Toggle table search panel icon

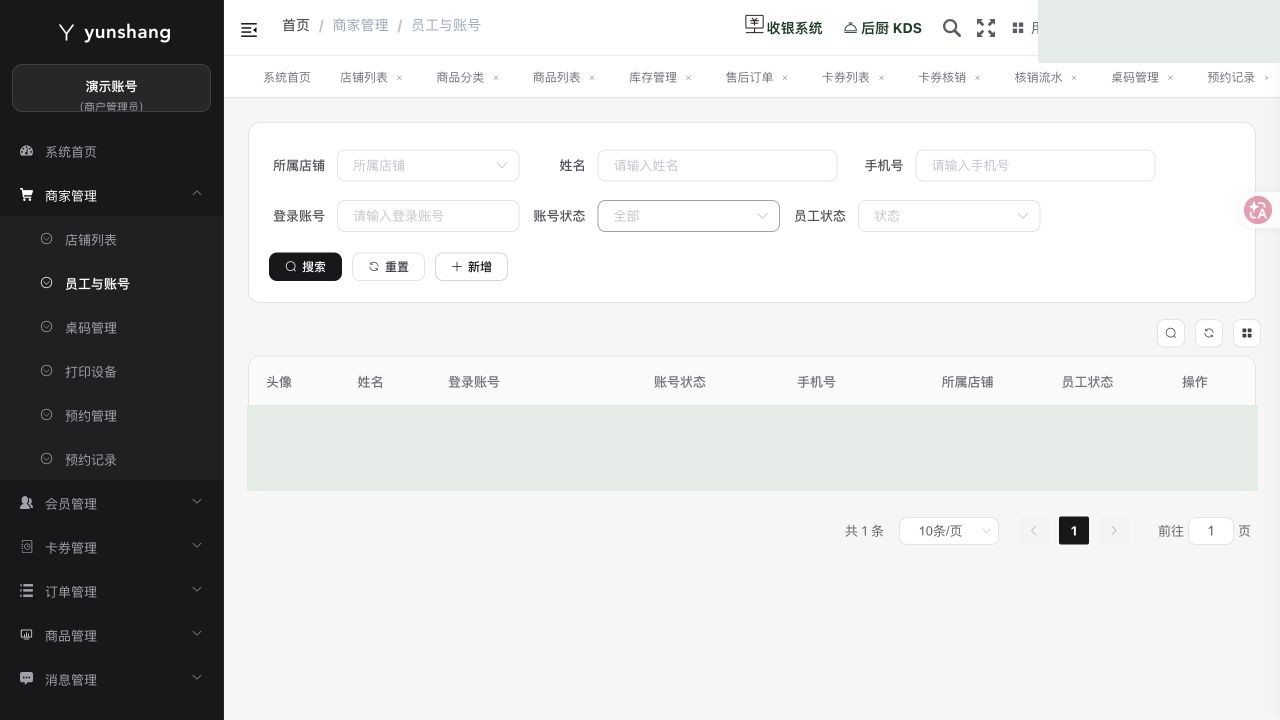tap(1171, 333)
